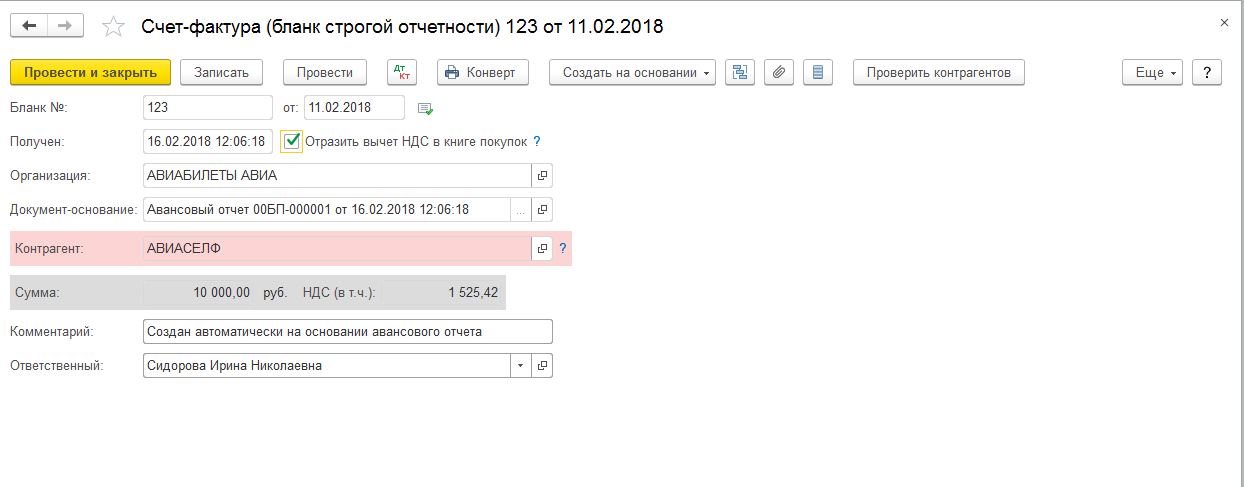Open document structure icon in toolbar

click(740, 72)
